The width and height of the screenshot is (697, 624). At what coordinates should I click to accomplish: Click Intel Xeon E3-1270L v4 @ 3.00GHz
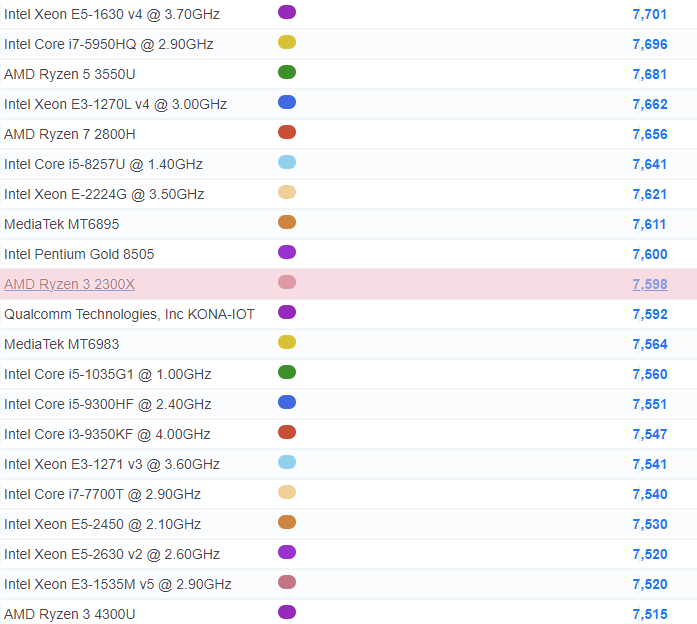[x=115, y=104]
